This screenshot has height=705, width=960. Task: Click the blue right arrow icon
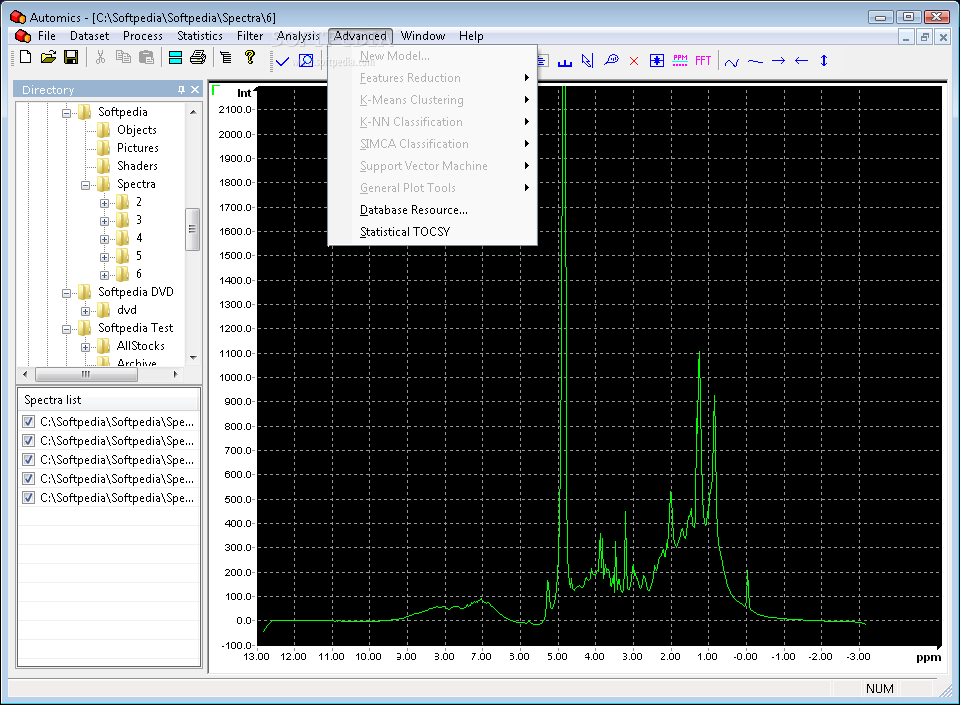click(x=779, y=61)
